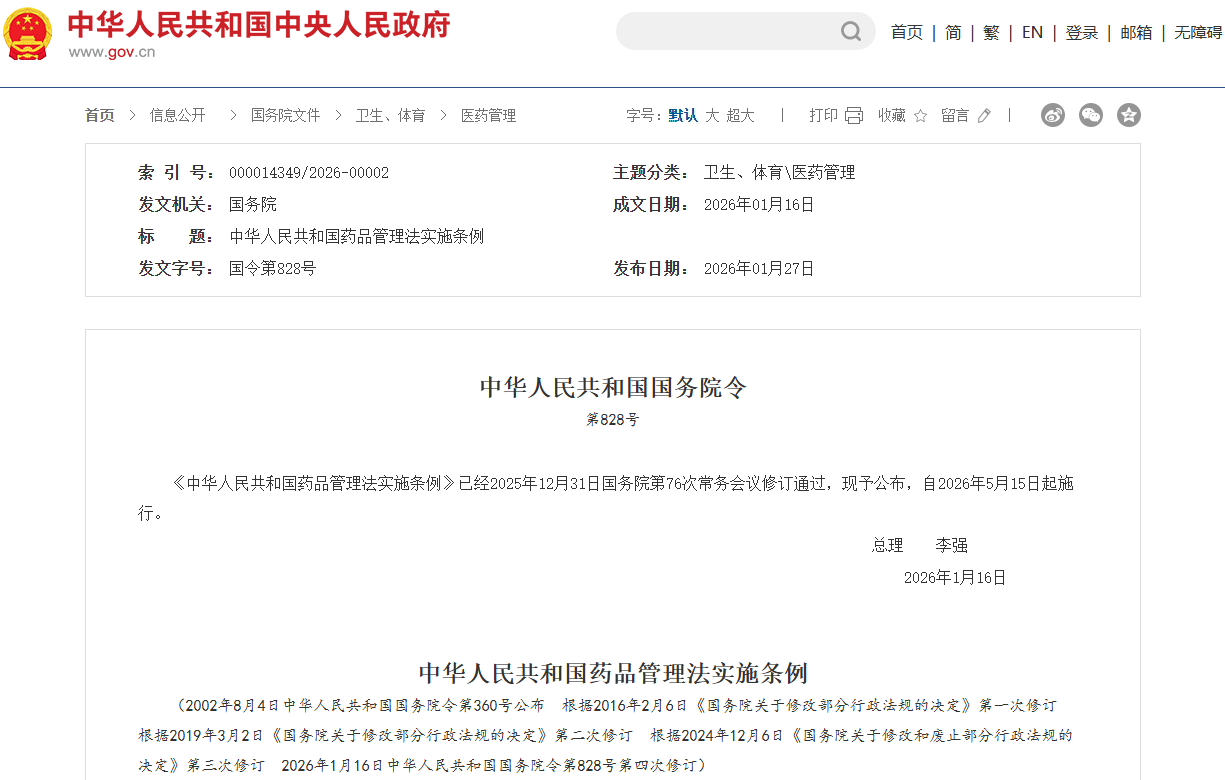Click the search magnifier icon

point(850,32)
